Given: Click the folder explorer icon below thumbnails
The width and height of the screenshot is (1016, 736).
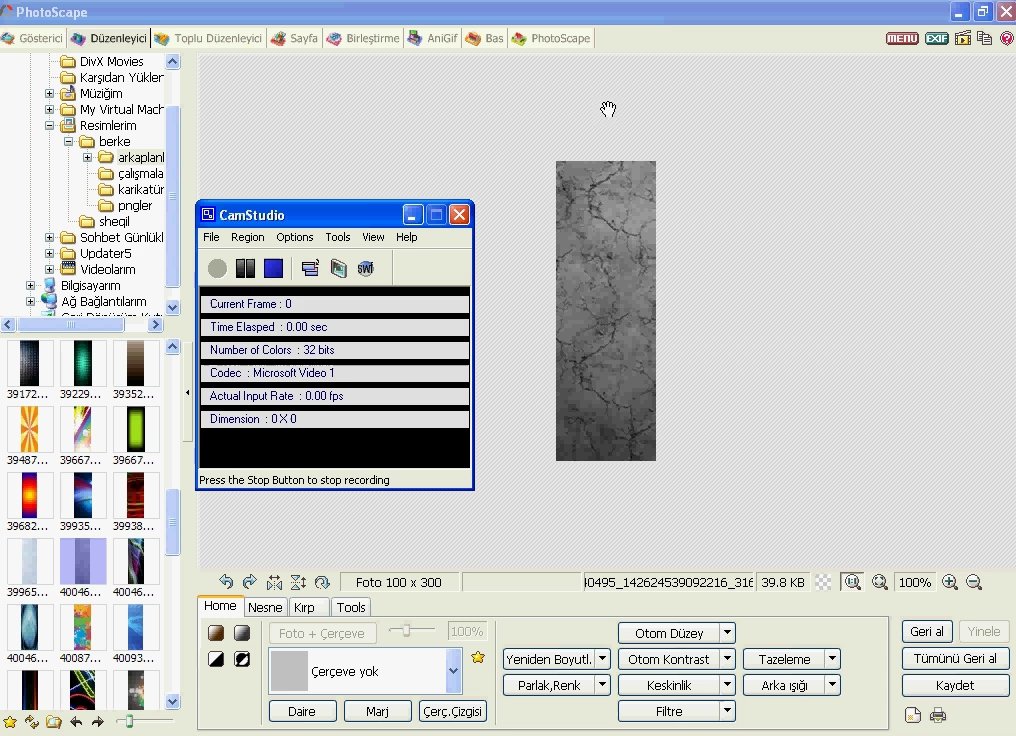Looking at the screenshot, I should click(x=54, y=721).
